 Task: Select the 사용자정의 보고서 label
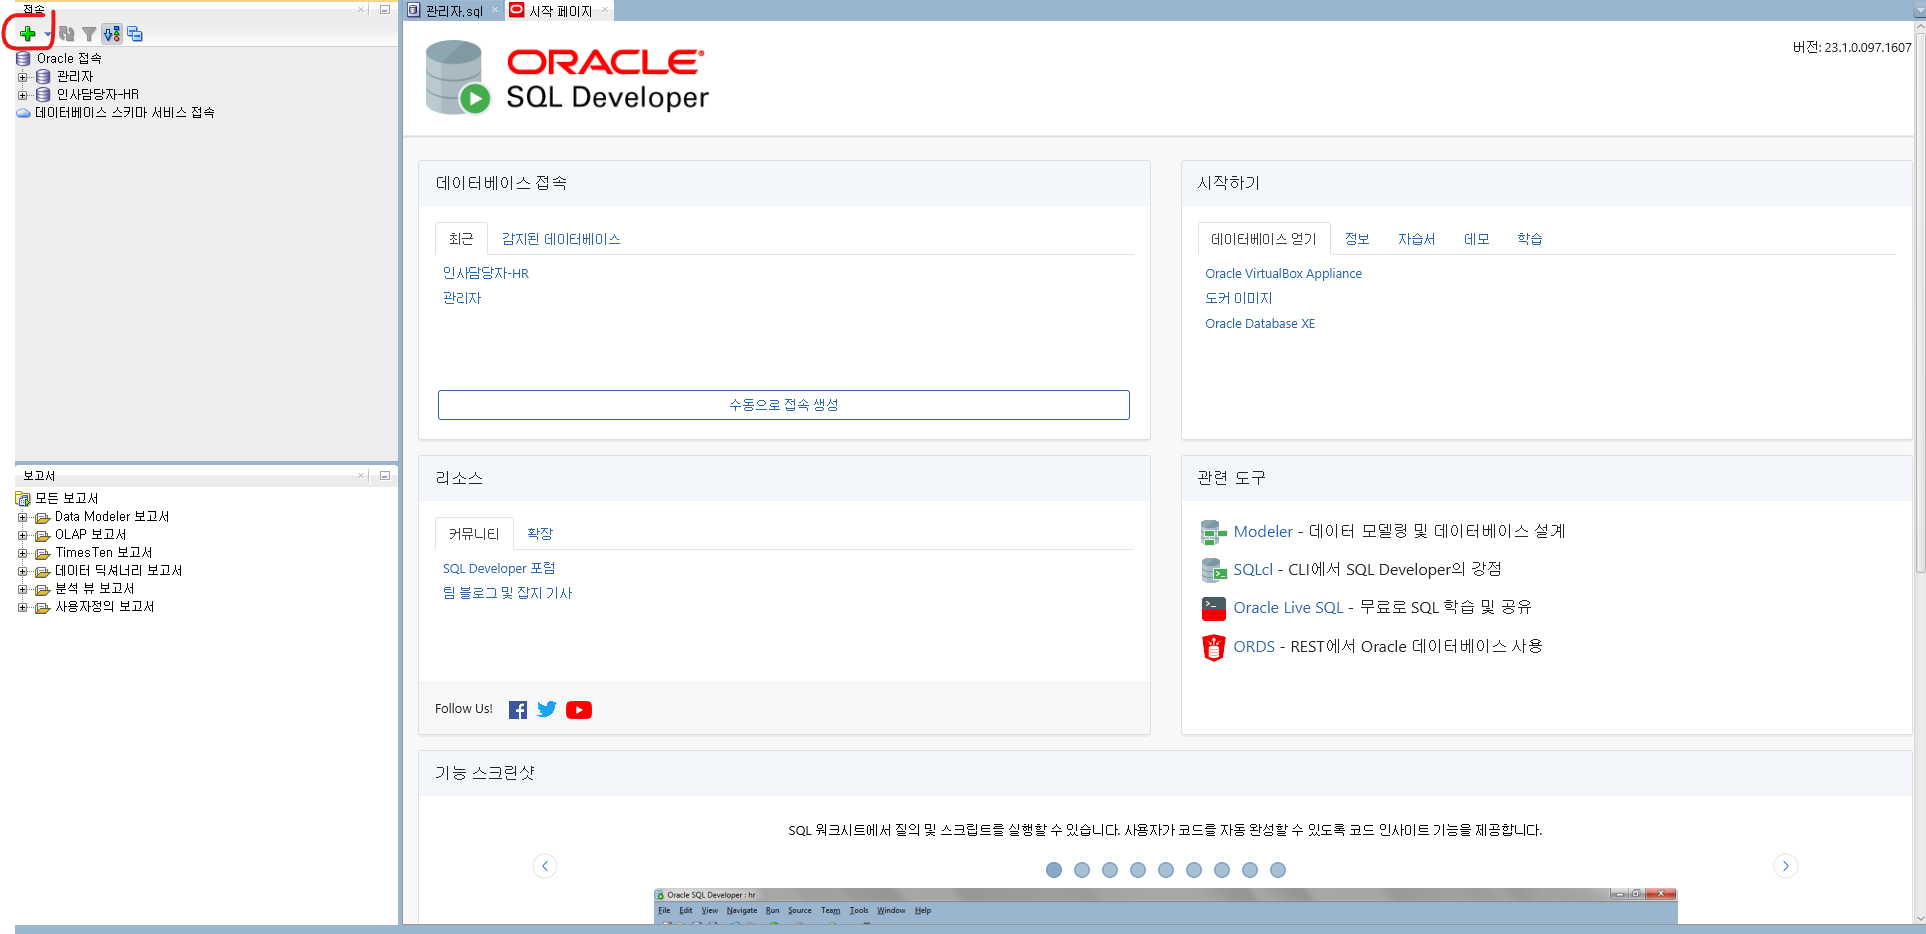click(105, 607)
